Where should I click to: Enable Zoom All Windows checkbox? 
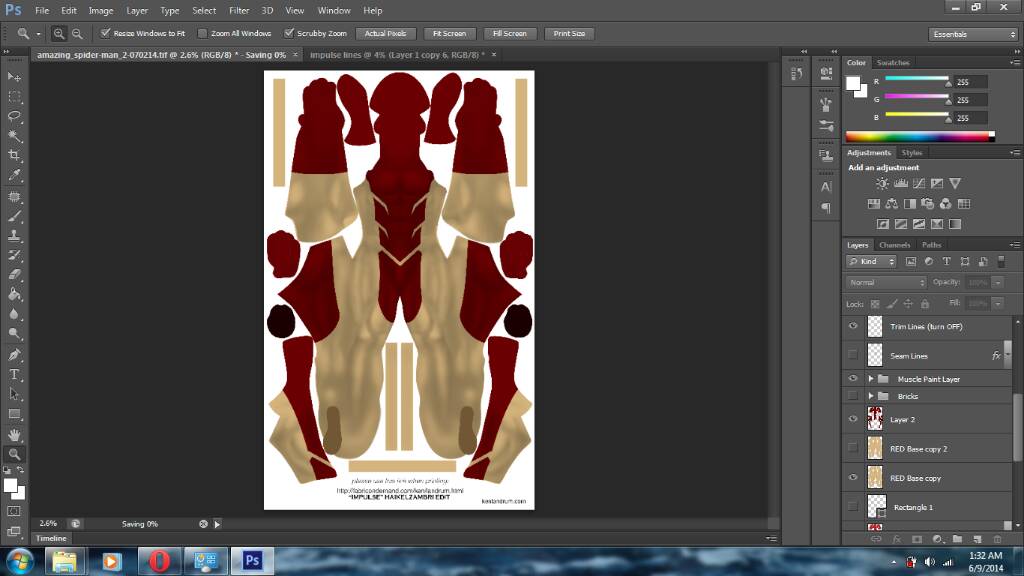(x=202, y=33)
